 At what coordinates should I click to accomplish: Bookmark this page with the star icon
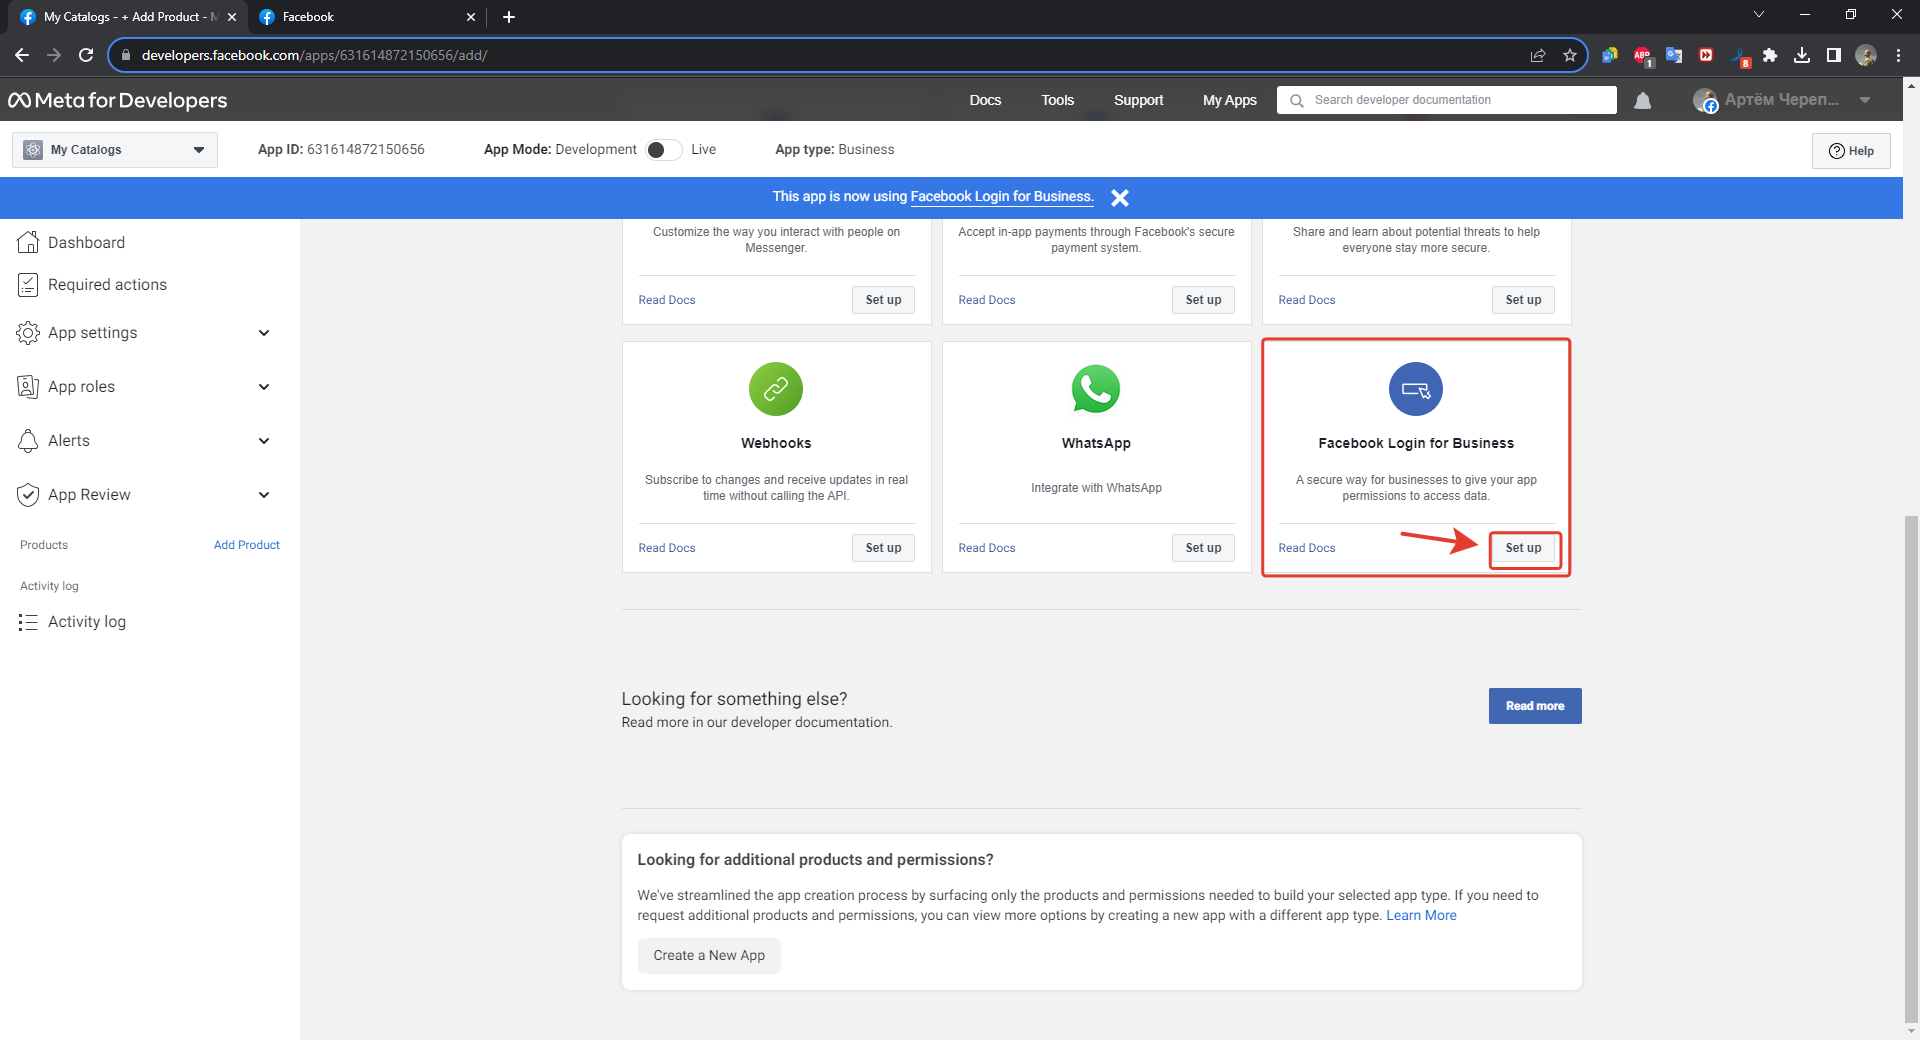click(x=1570, y=55)
